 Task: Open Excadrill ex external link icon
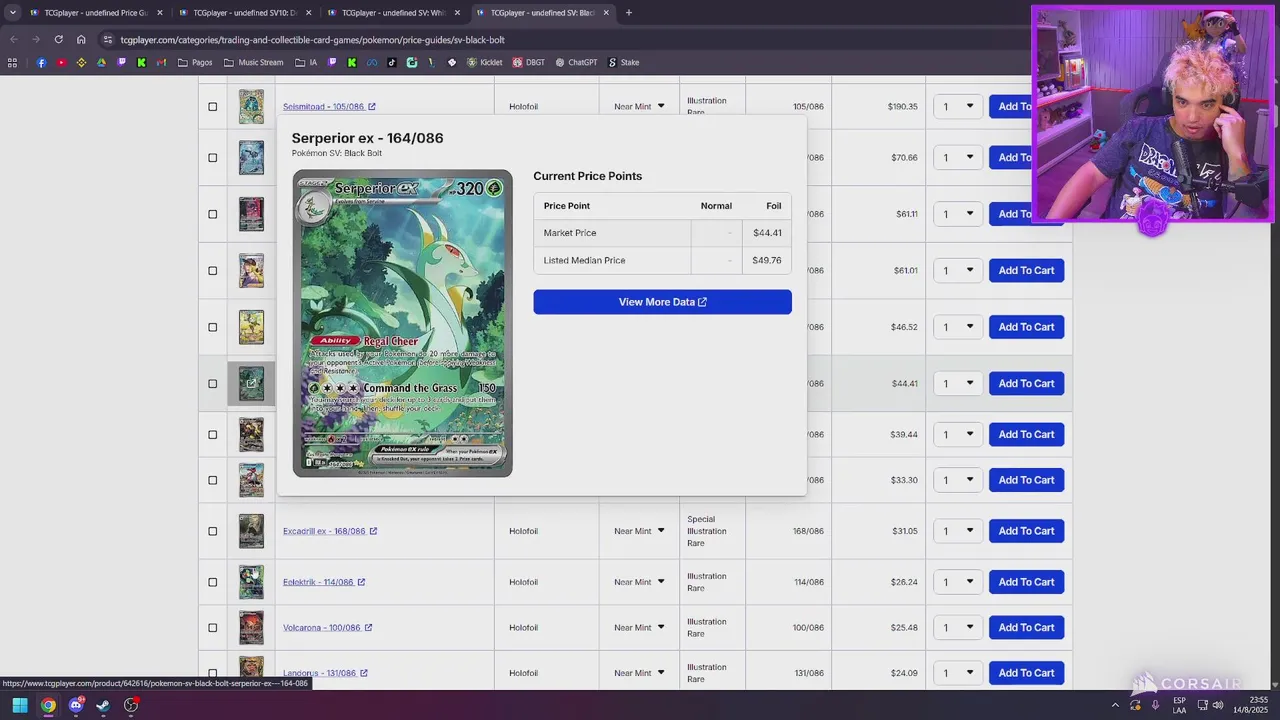click(373, 531)
